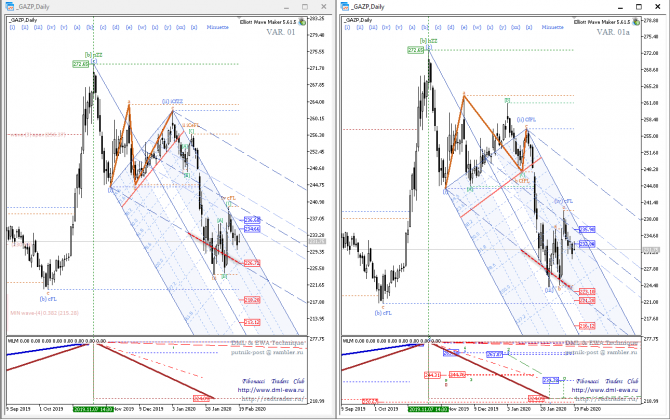Close the VAR. 01a _GAZP,Daily window

658,7
